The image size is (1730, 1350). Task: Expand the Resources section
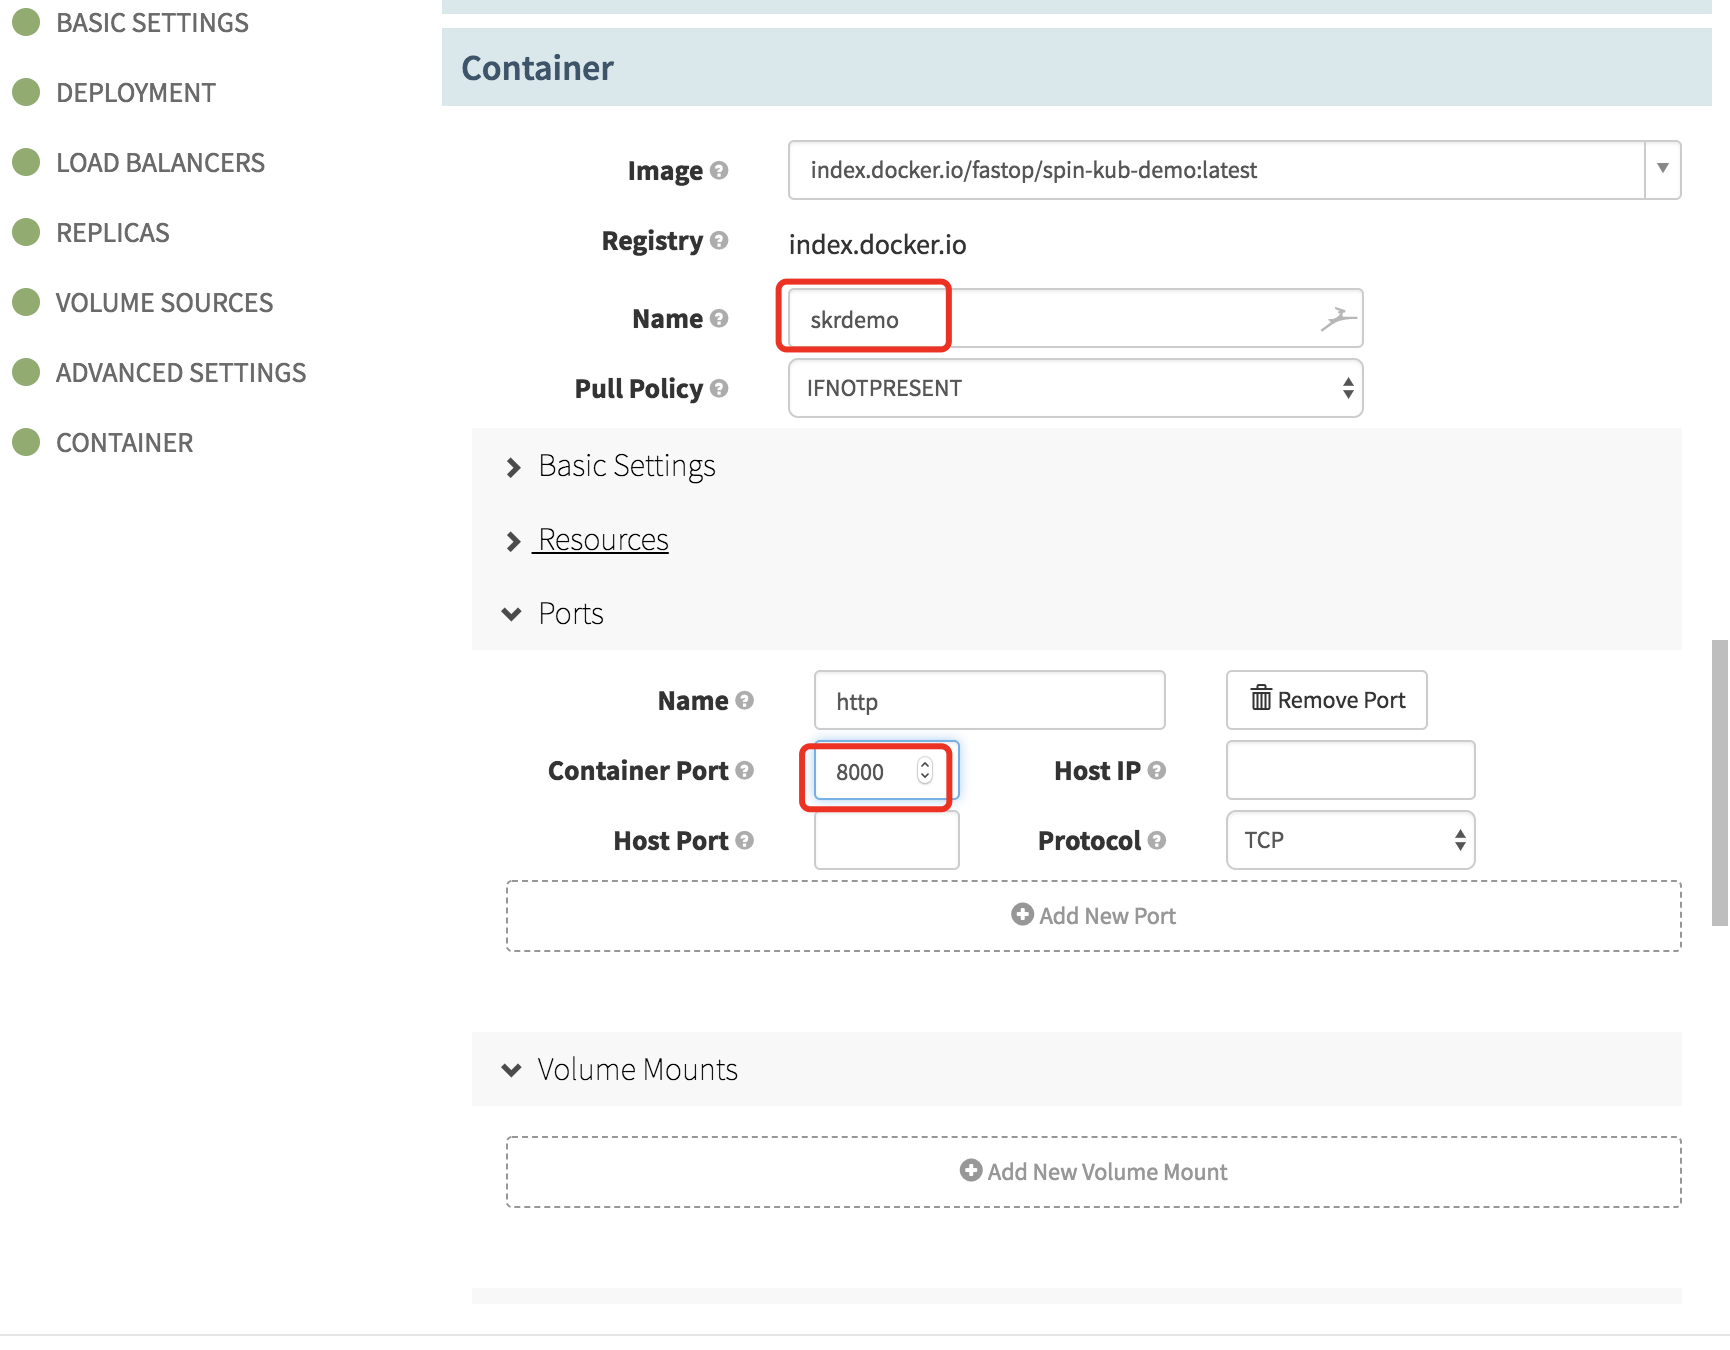point(602,540)
